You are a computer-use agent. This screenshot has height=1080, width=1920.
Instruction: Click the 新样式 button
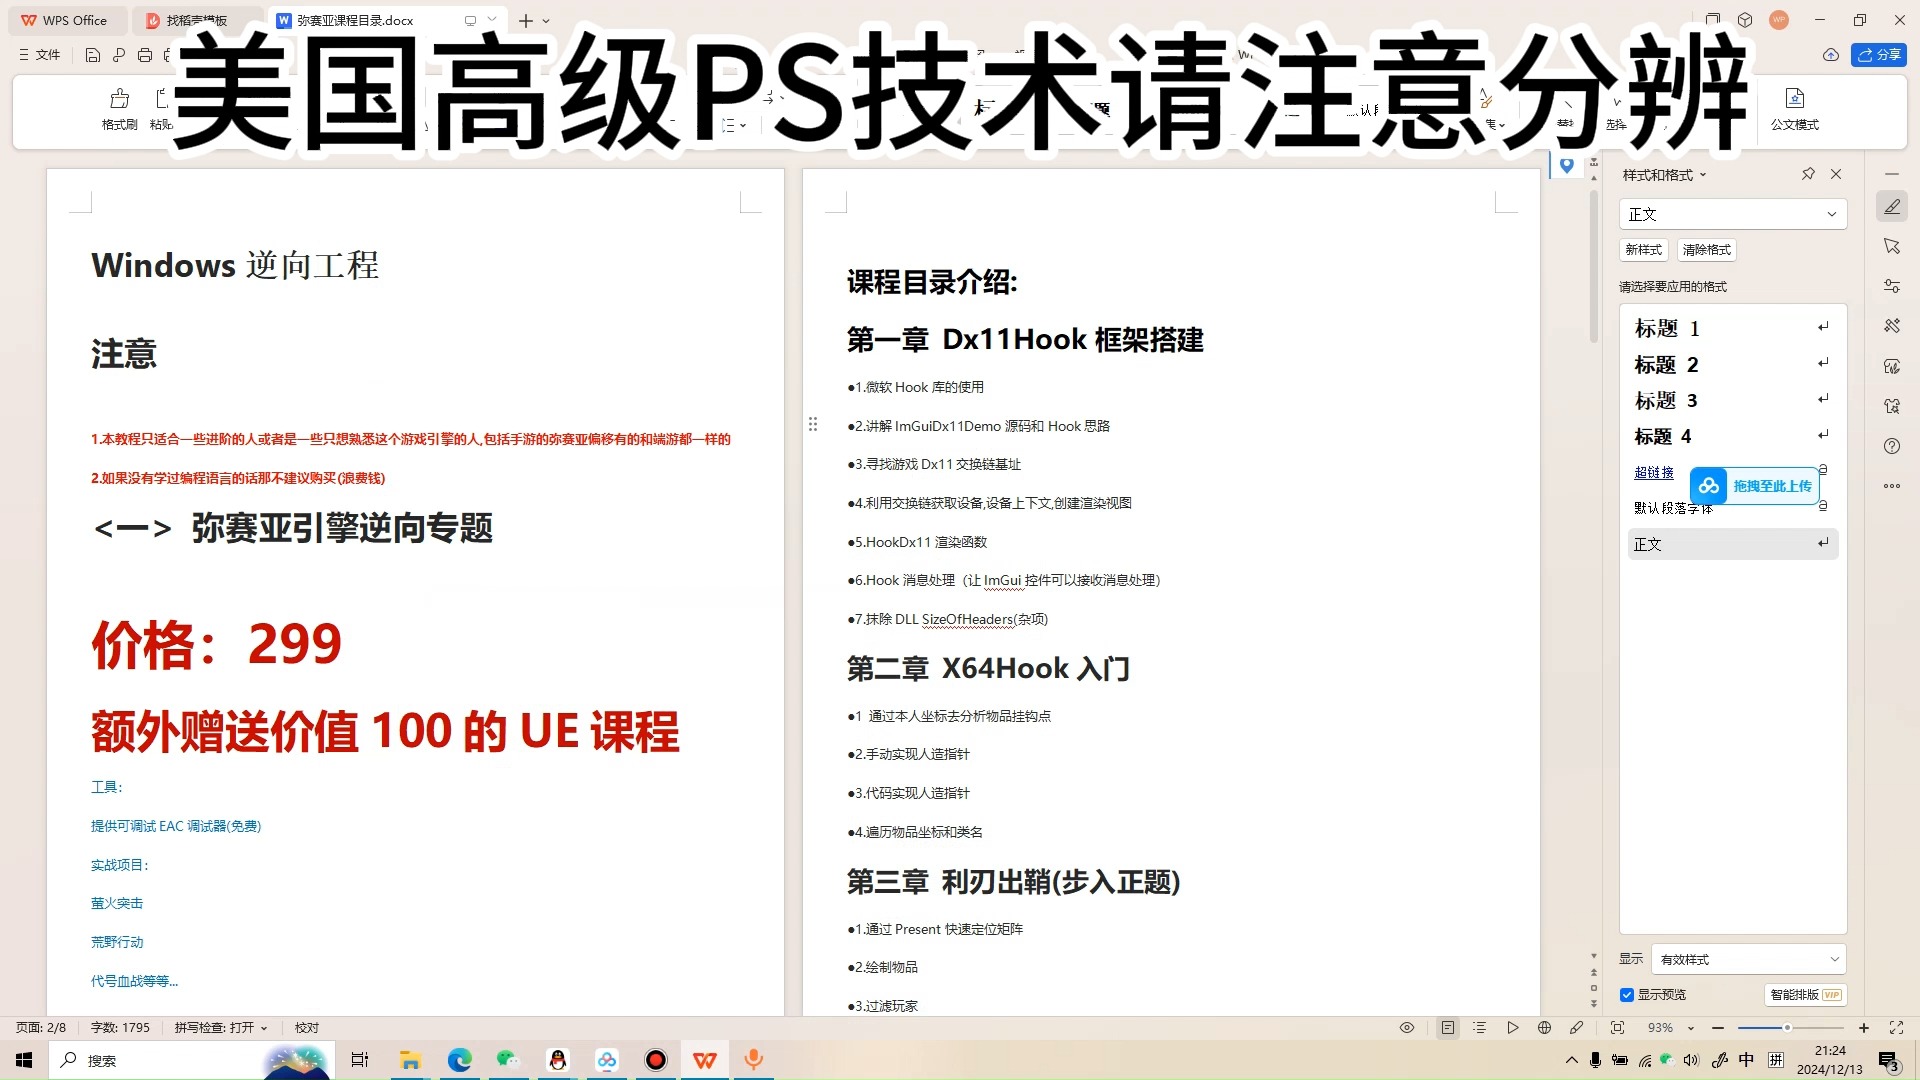coord(1643,250)
